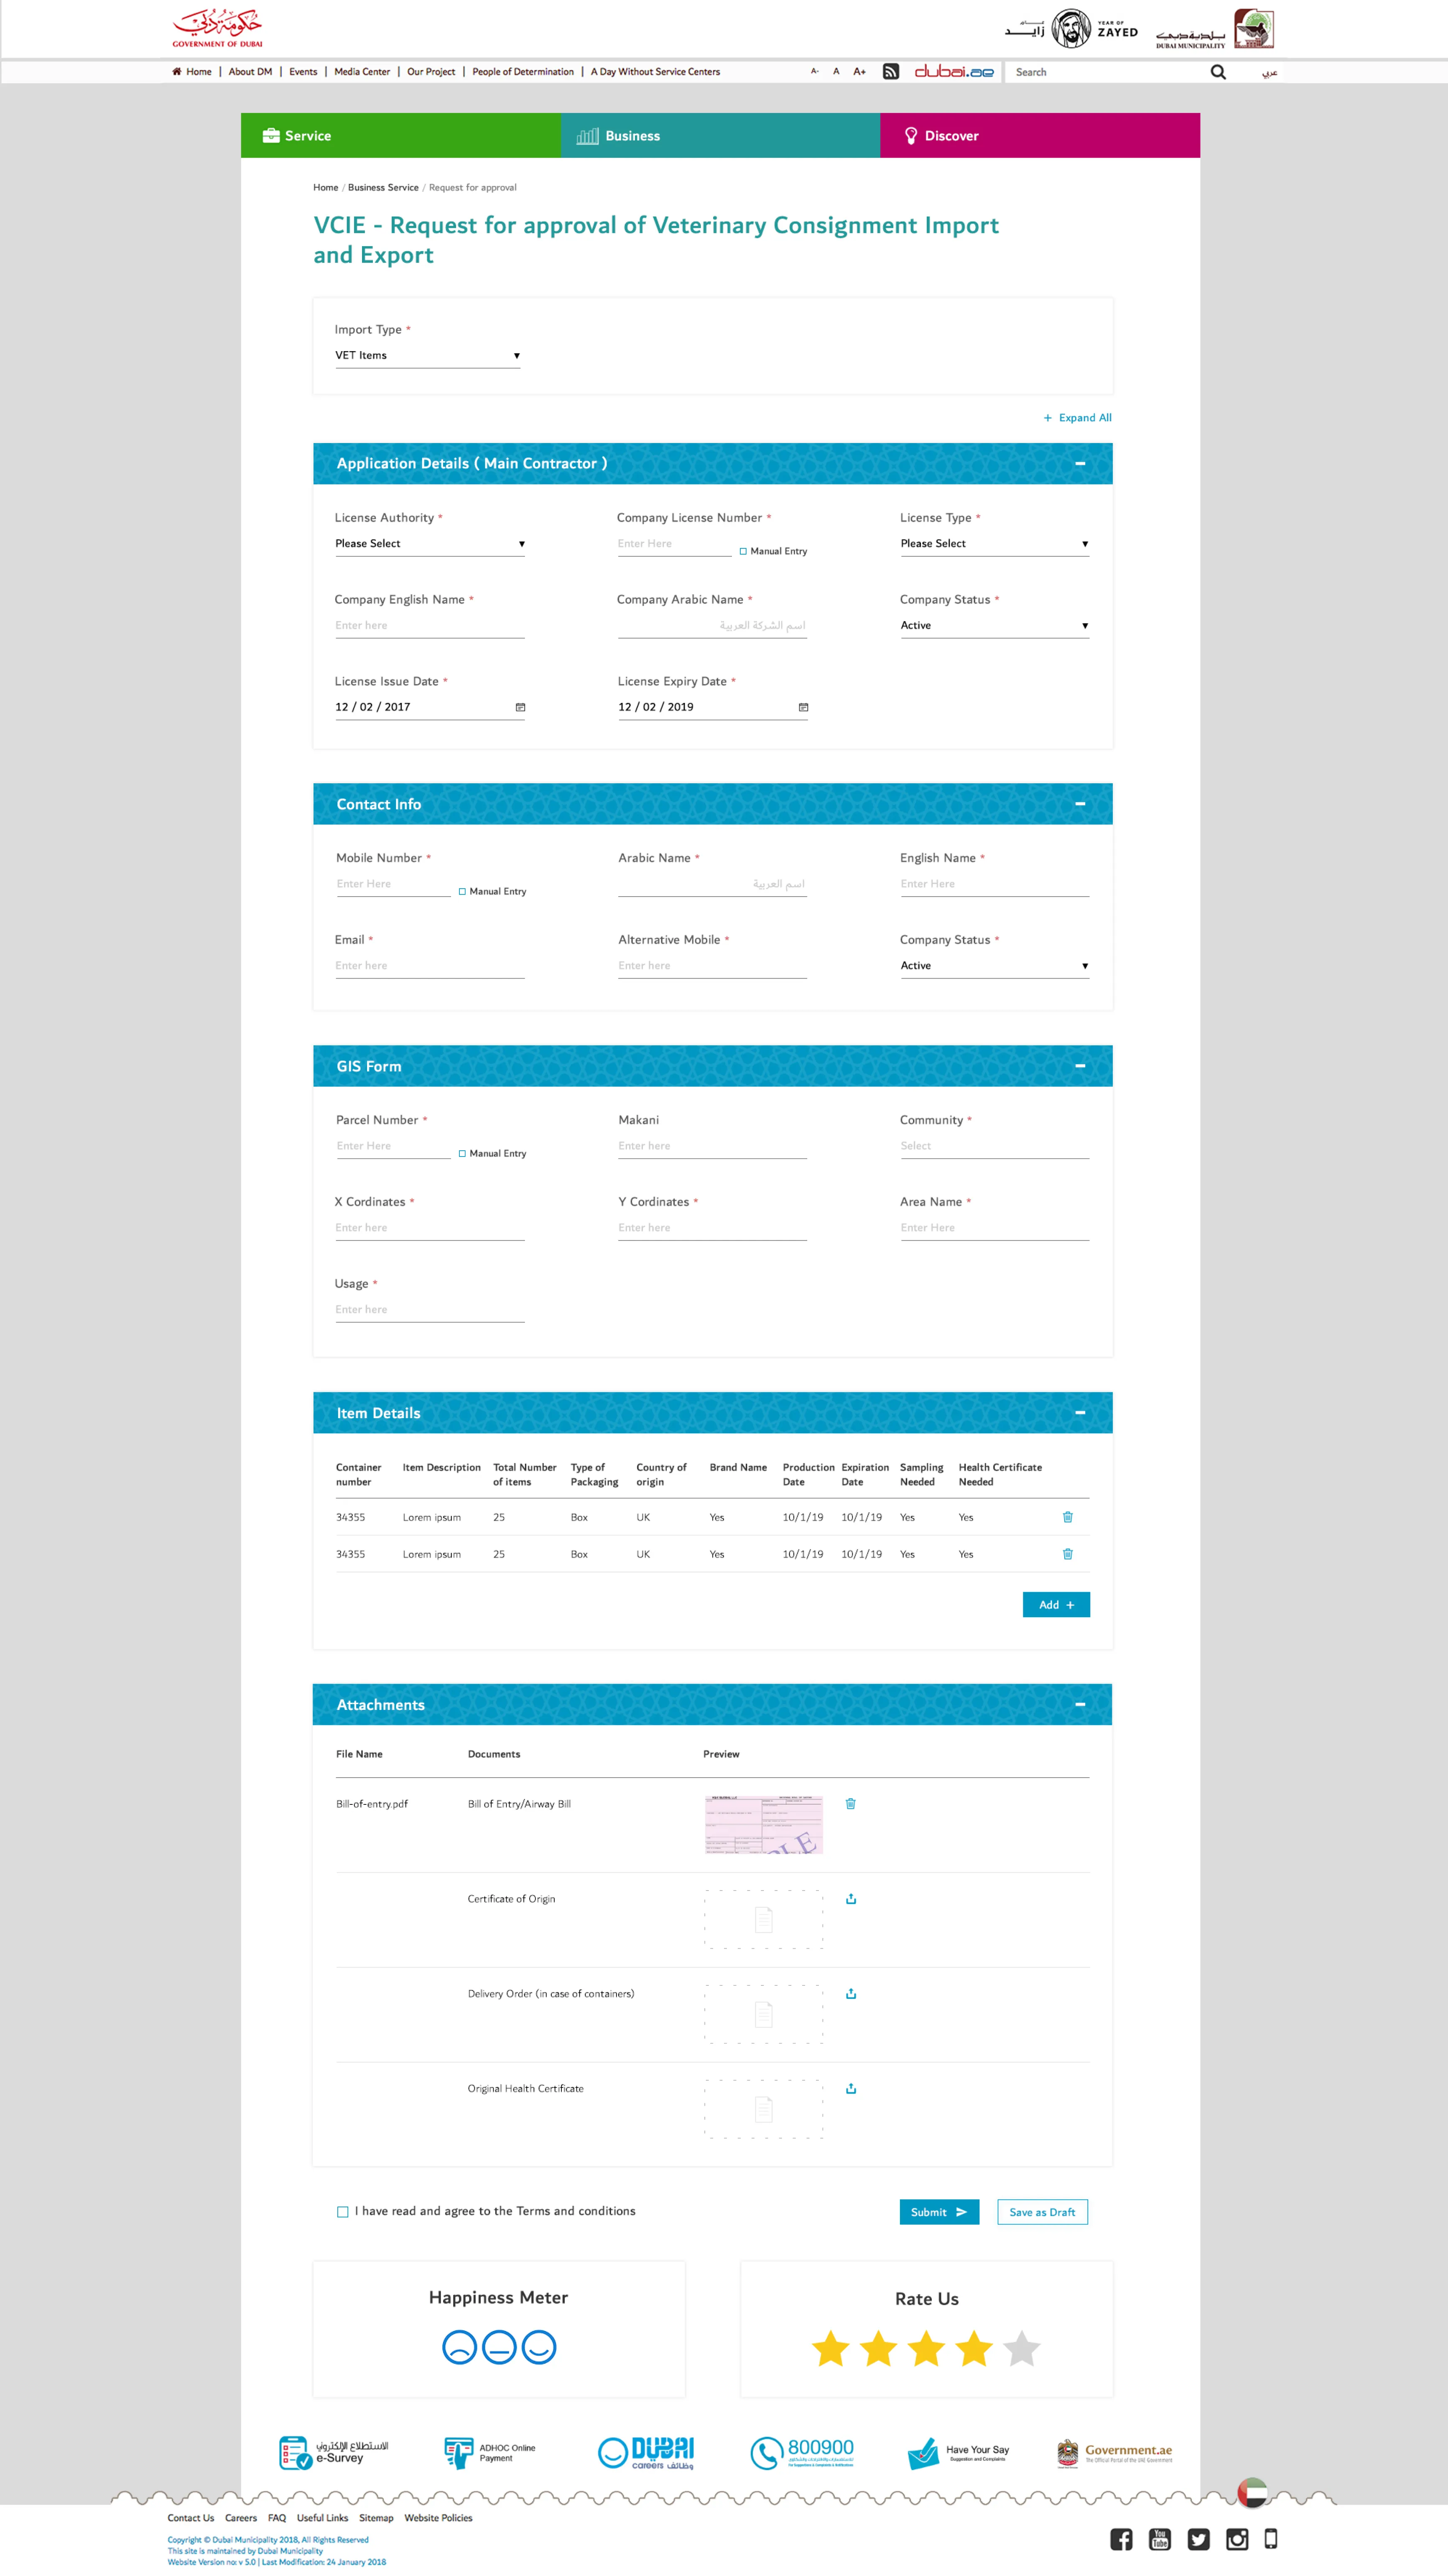Screen dimensions: 1448x2576
Task: Delete first item row with trash icon
Action: [x=1067, y=1517]
